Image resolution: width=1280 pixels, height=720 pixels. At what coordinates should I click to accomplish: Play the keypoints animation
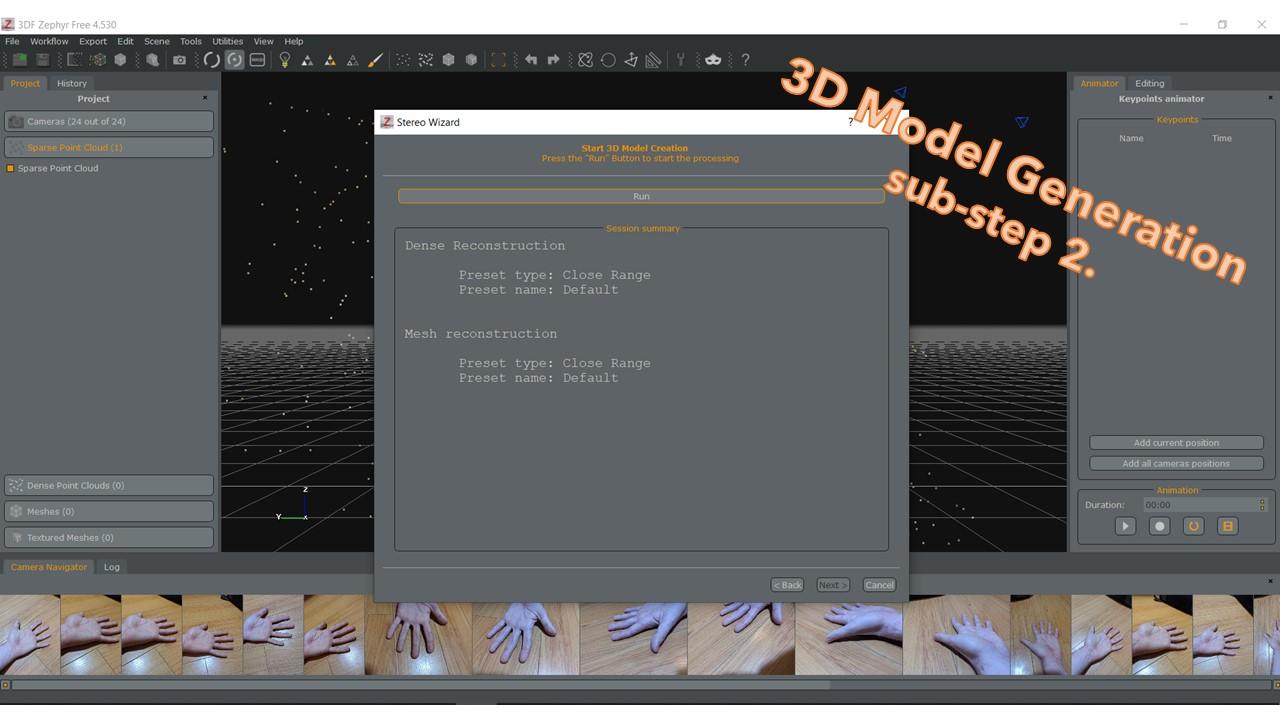1125,526
